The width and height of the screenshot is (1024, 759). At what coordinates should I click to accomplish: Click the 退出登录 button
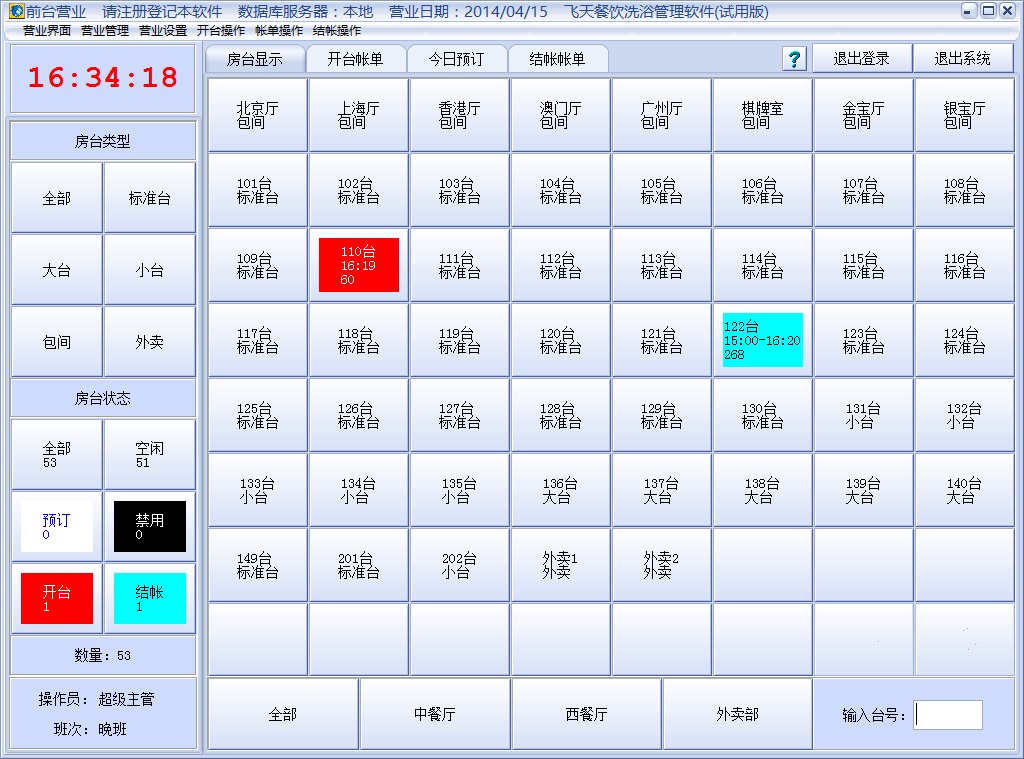pos(861,59)
